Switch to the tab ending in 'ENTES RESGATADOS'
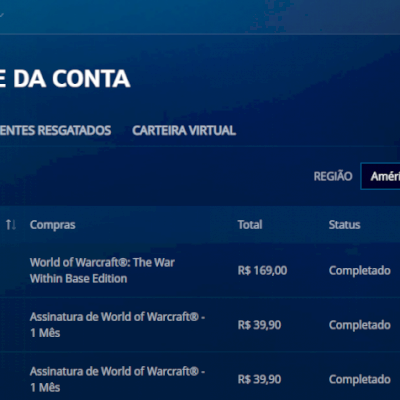The image size is (400, 400). (x=55, y=130)
